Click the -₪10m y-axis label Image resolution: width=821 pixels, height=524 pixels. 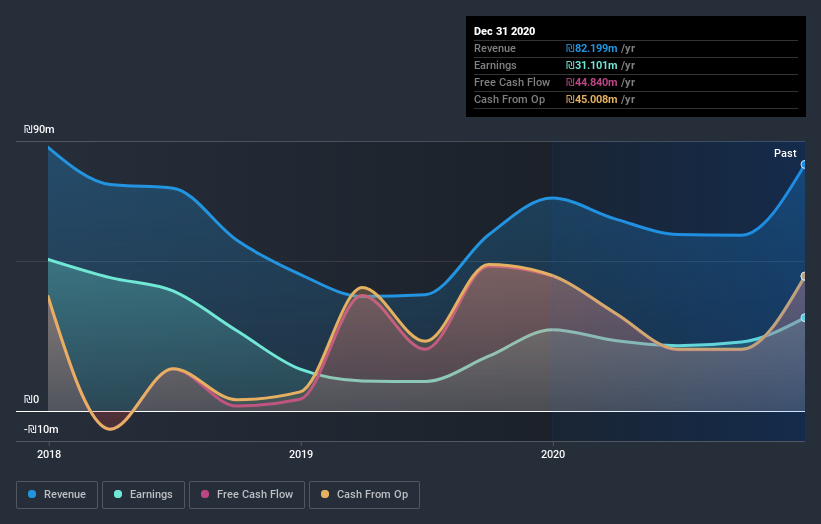point(41,429)
